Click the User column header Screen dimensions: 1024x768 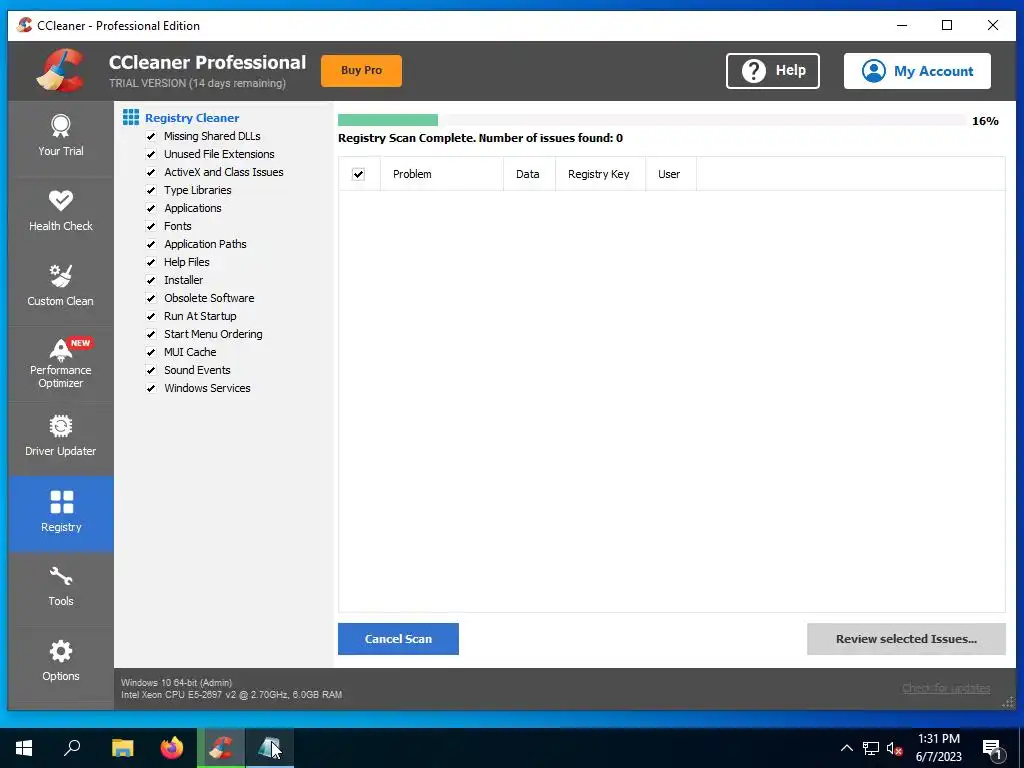671,174
